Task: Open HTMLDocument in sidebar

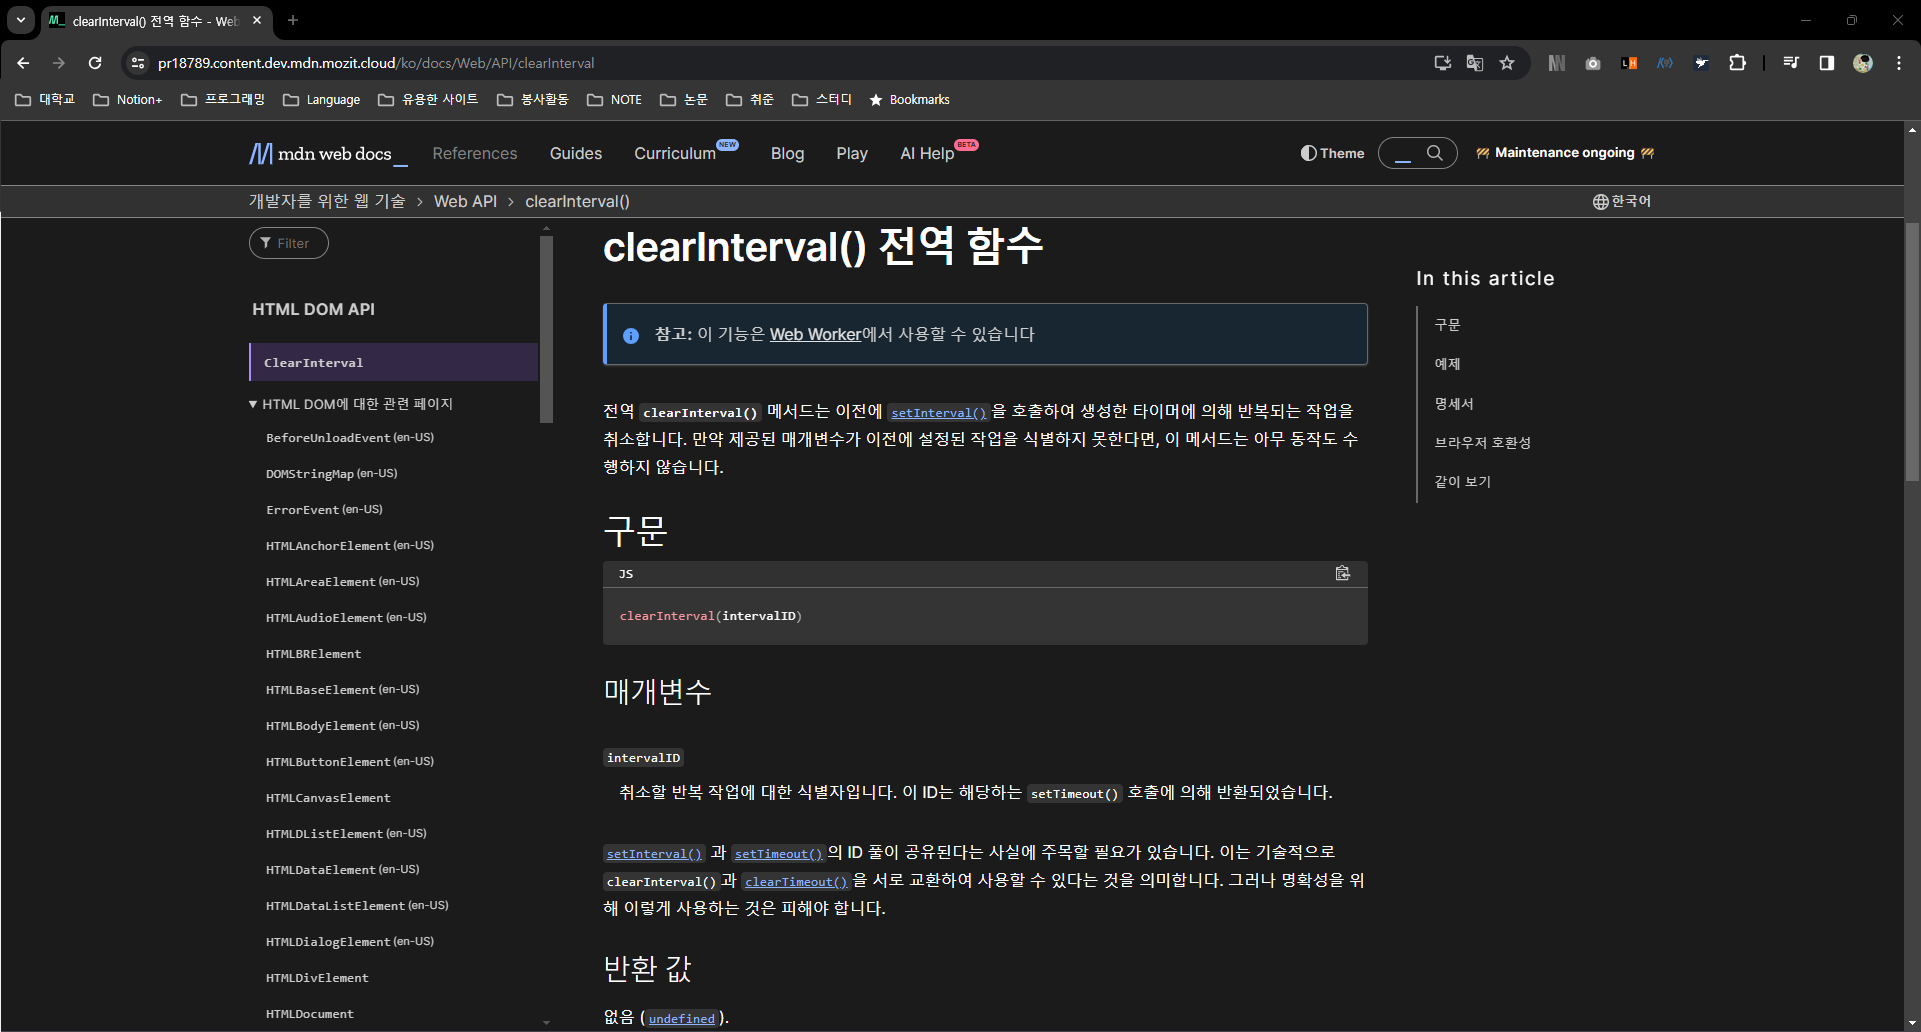Action: pyautogui.click(x=310, y=1014)
